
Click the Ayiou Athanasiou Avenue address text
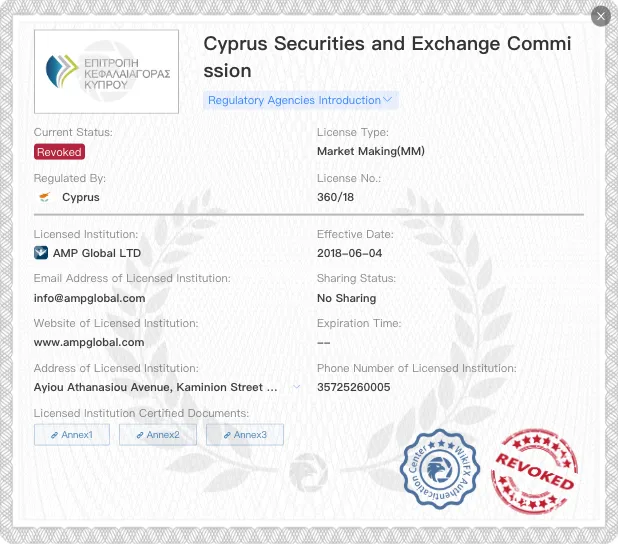[155, 387]
